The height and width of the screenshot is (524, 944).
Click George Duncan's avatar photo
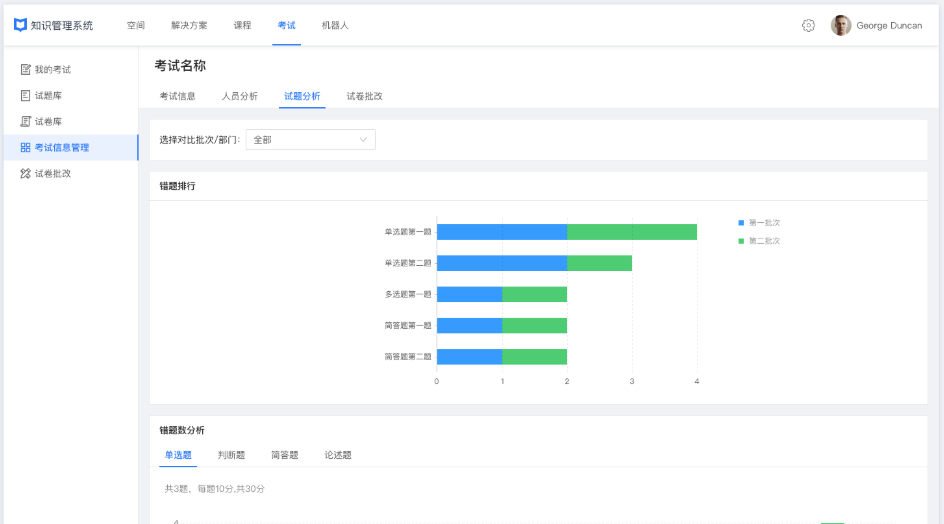841,25
